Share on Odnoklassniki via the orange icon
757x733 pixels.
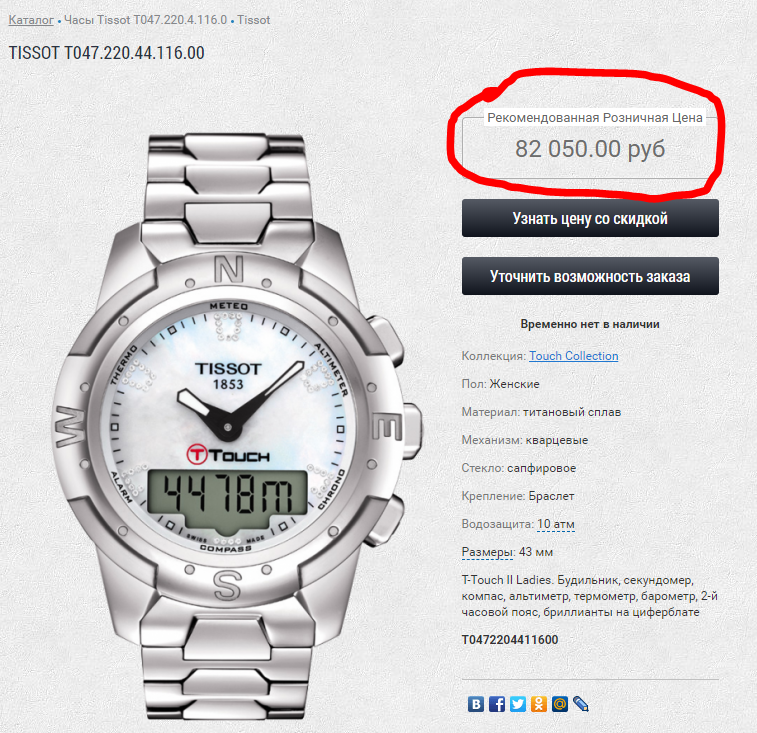tap(539, 704)
